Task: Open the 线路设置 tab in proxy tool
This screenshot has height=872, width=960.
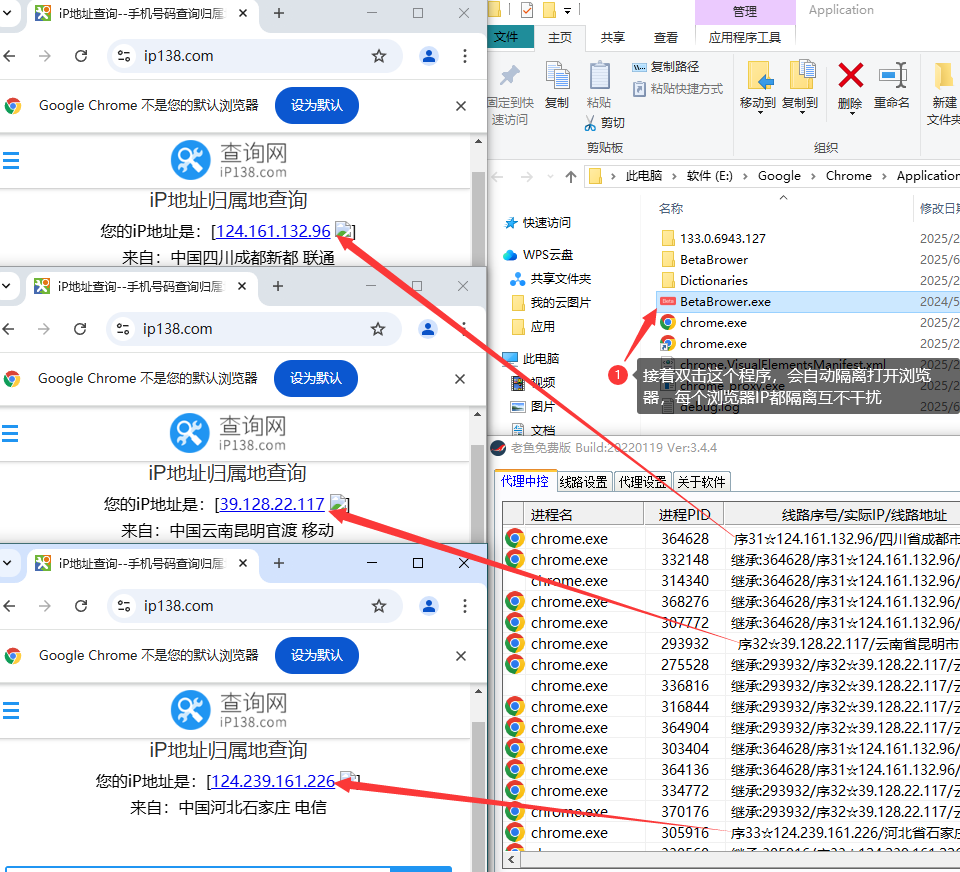Action: click(583, 482)
